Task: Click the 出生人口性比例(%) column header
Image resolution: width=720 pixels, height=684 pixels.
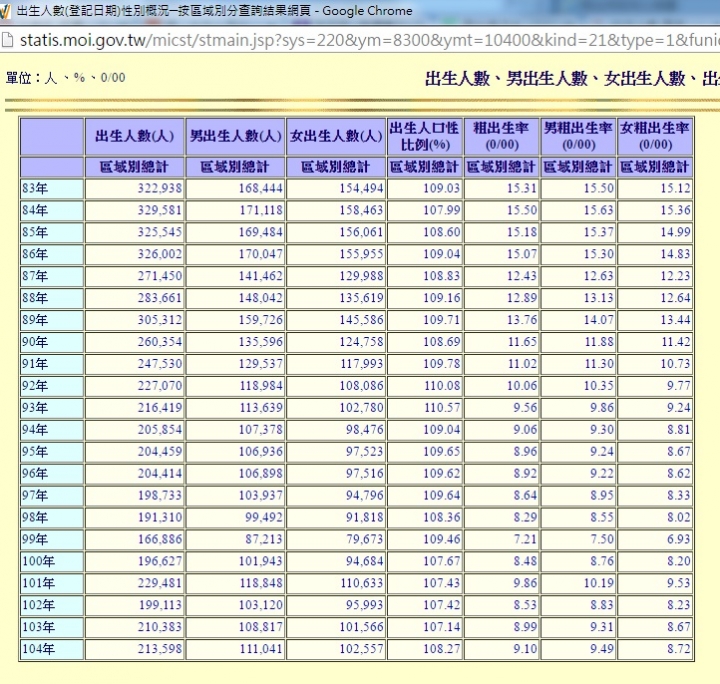Action: 425,136
